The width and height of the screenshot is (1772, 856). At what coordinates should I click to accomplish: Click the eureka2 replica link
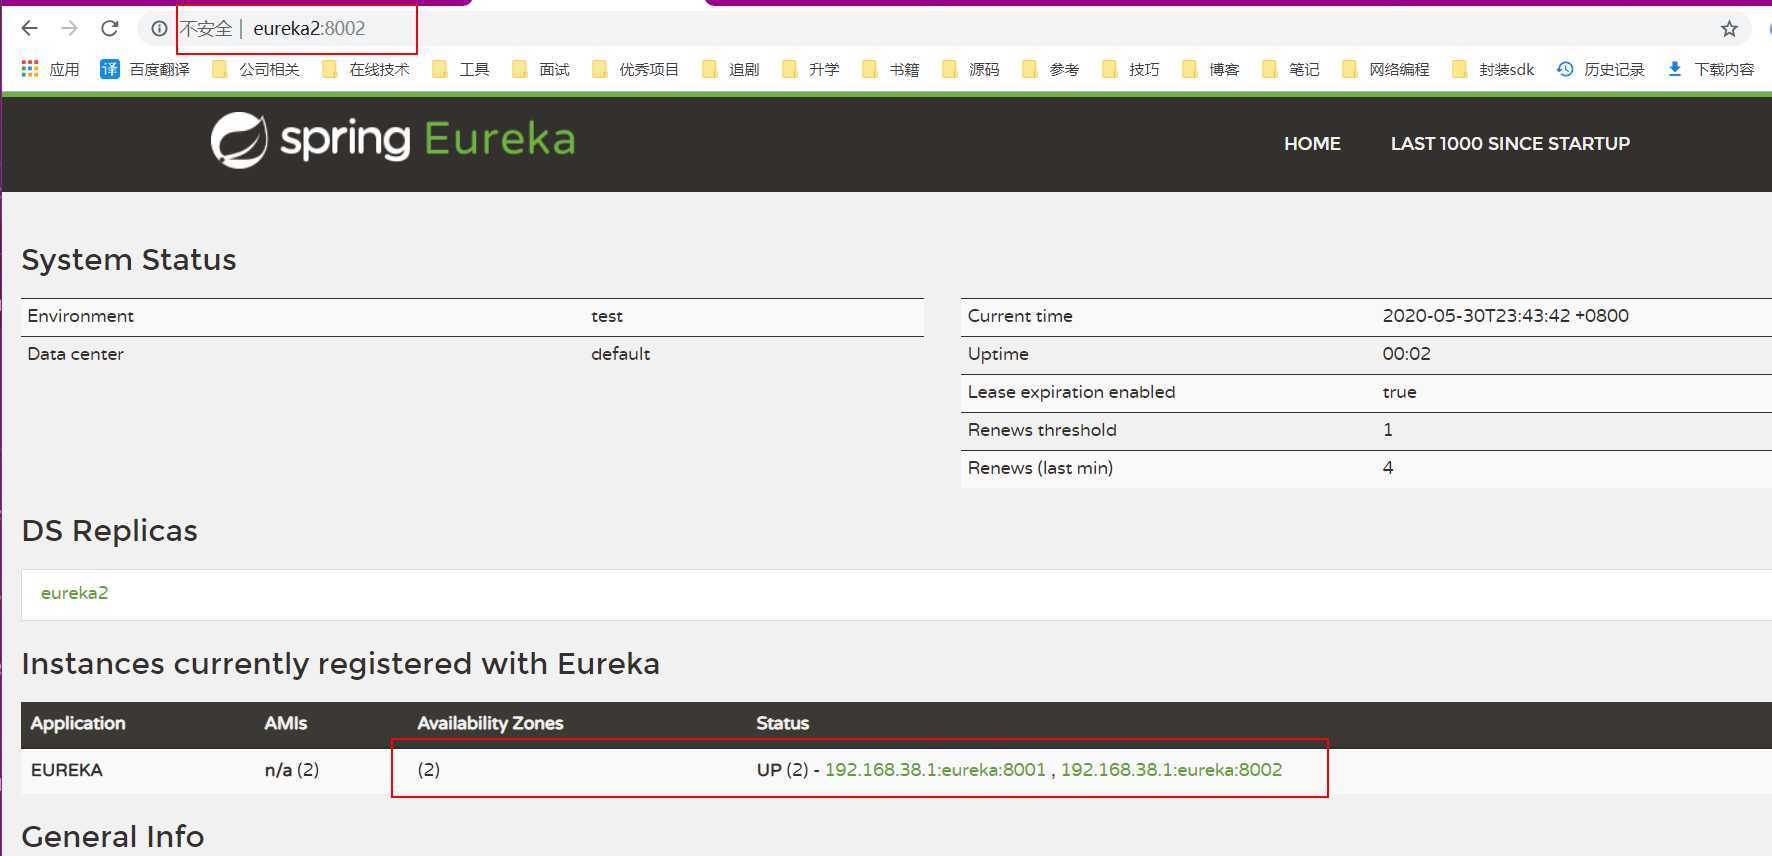(x=74, y=593)
